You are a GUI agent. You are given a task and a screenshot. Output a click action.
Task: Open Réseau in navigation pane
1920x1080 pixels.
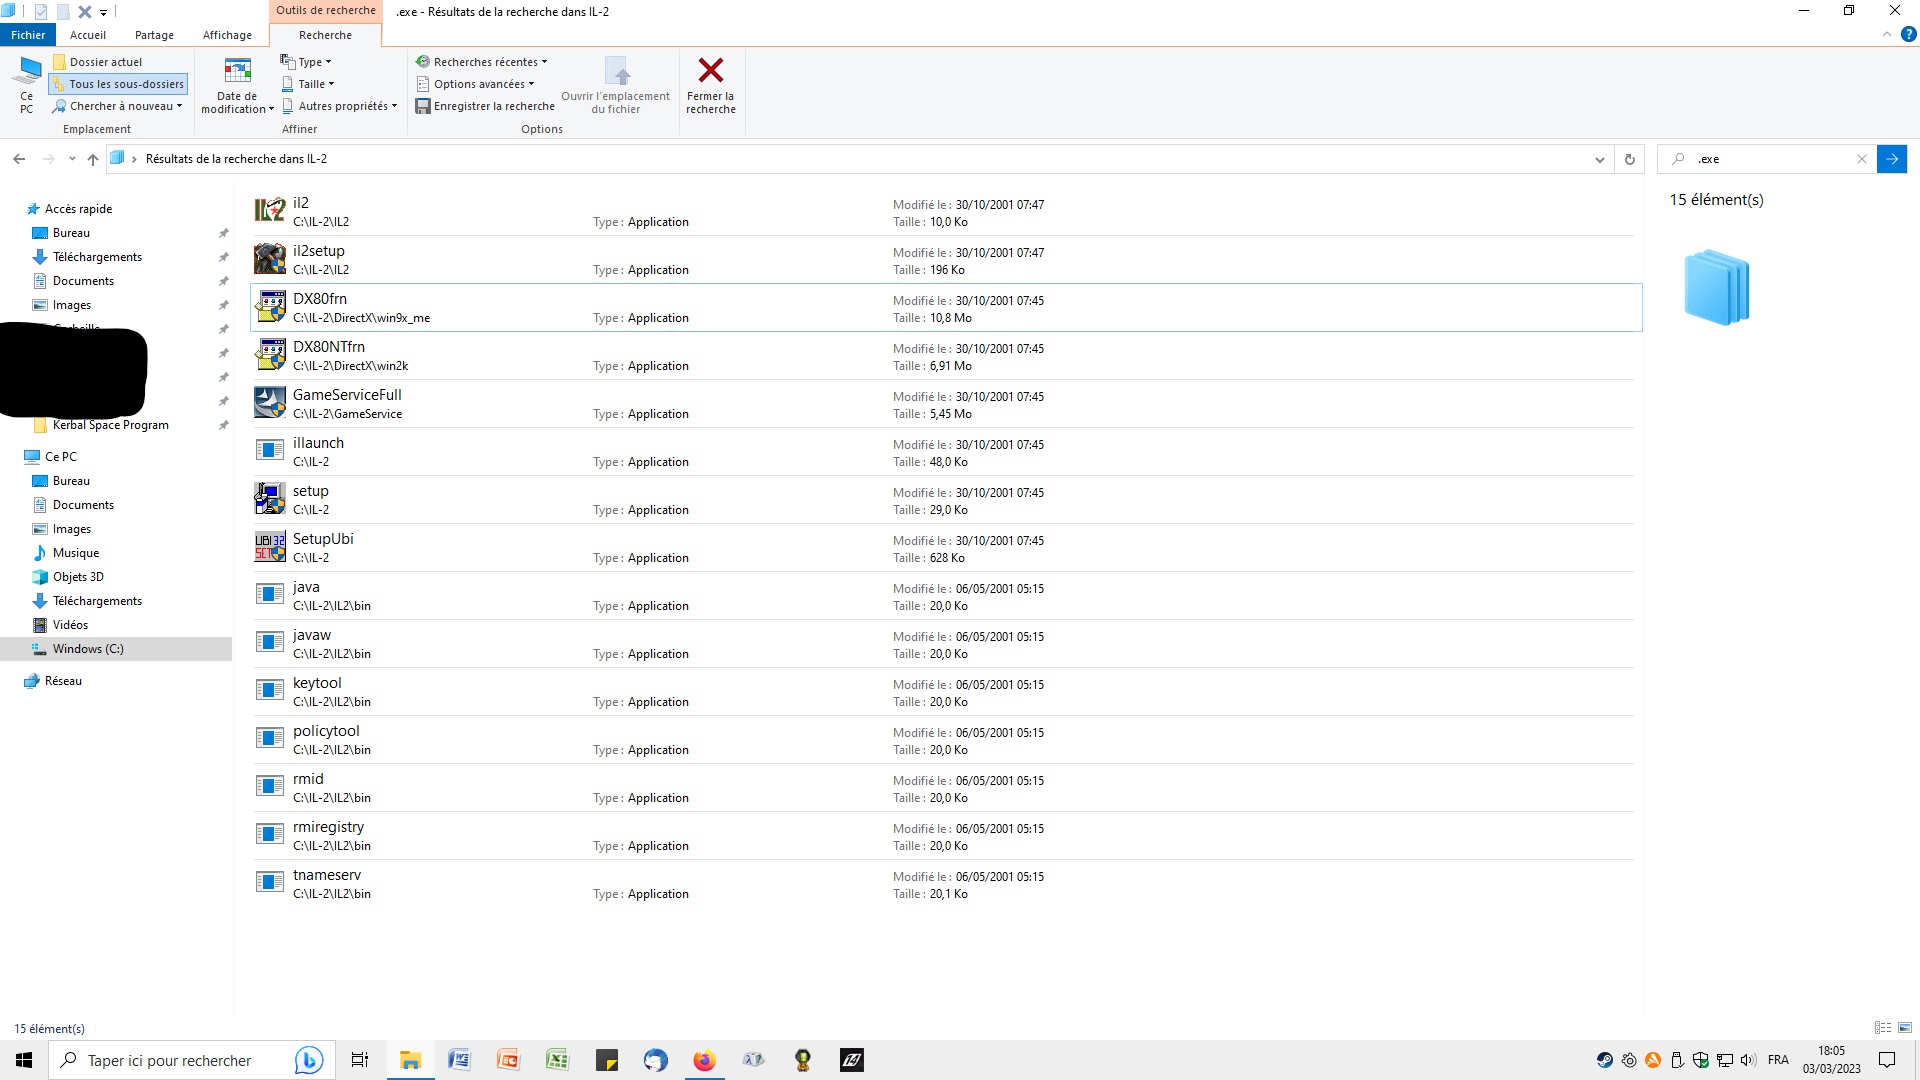(x=63, y=681)
